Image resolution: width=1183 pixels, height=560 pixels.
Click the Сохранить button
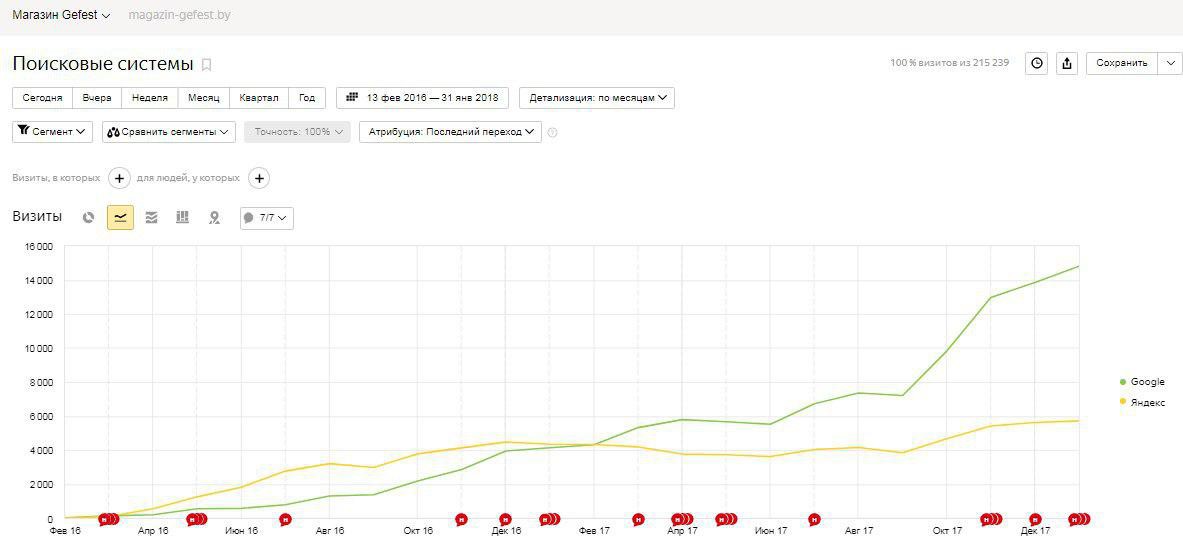pyautogui.click(x=1122, y=63)
